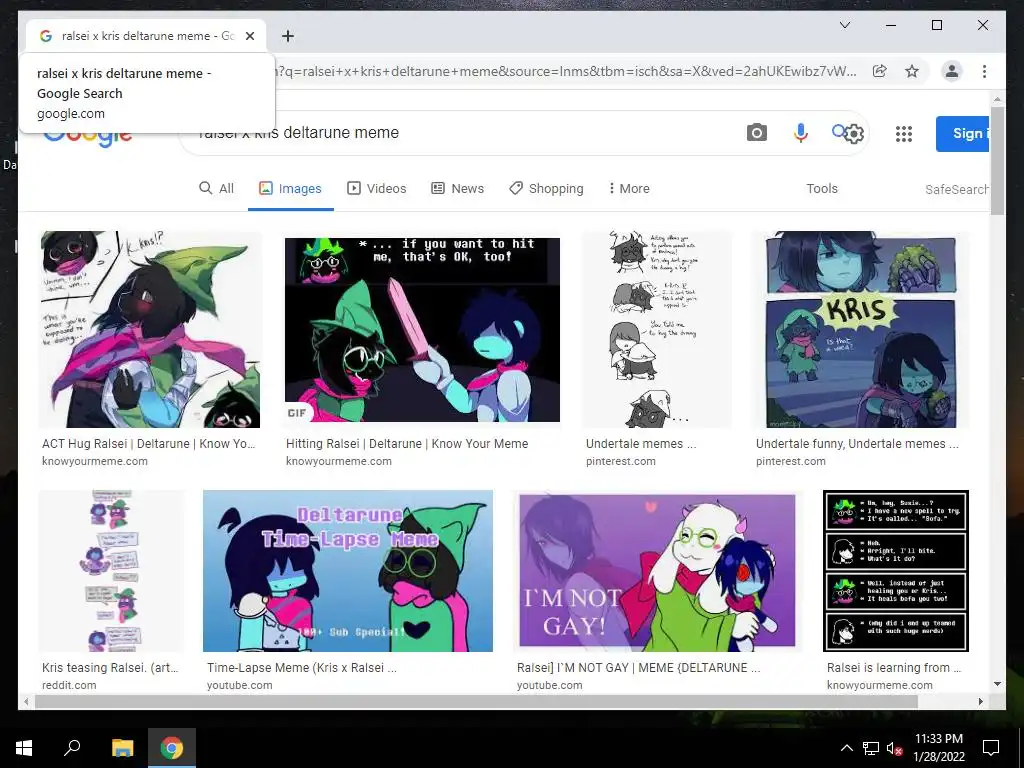
Task: Switch to the News tab
Action: click(458, 189)
